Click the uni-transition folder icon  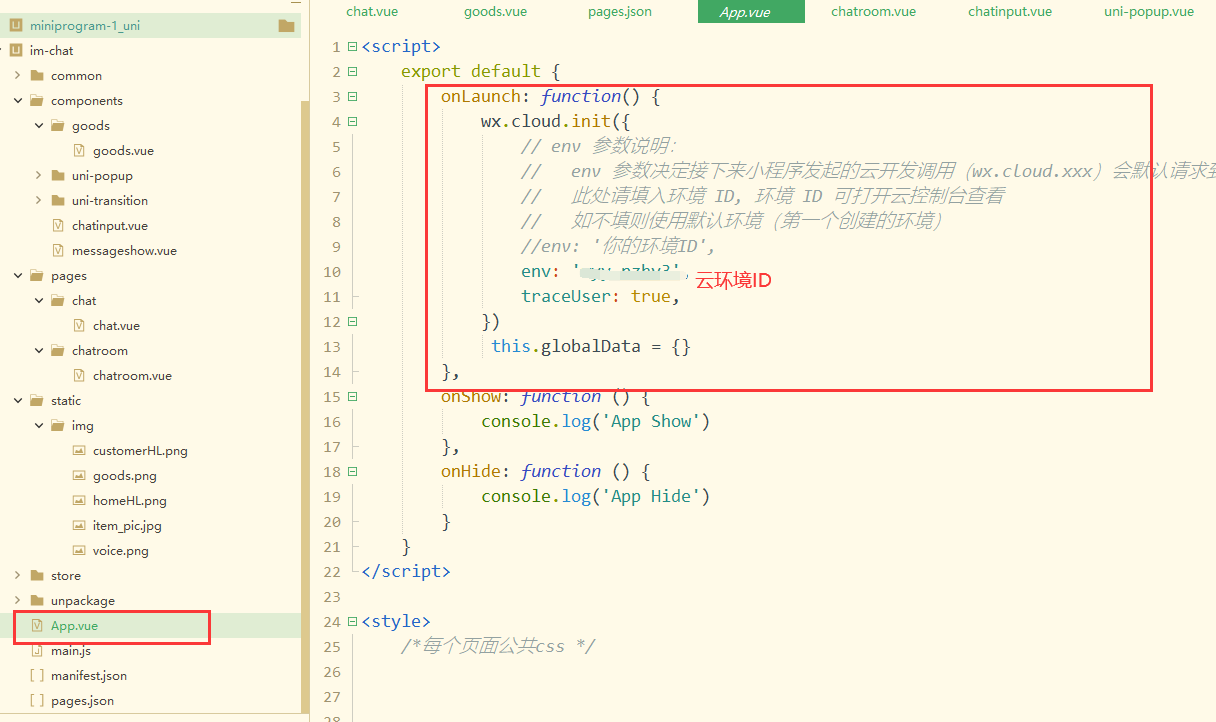(58, 200)
